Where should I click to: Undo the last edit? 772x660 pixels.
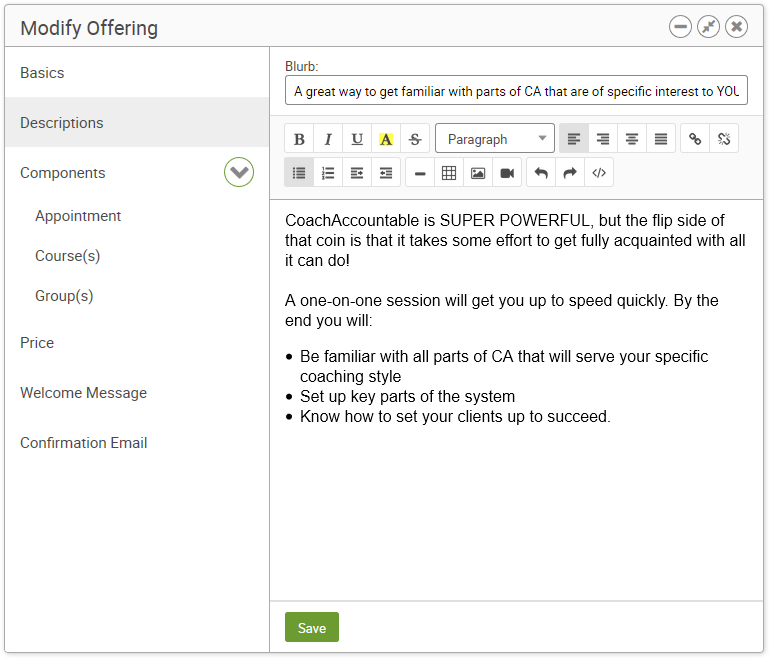[541, 173]
